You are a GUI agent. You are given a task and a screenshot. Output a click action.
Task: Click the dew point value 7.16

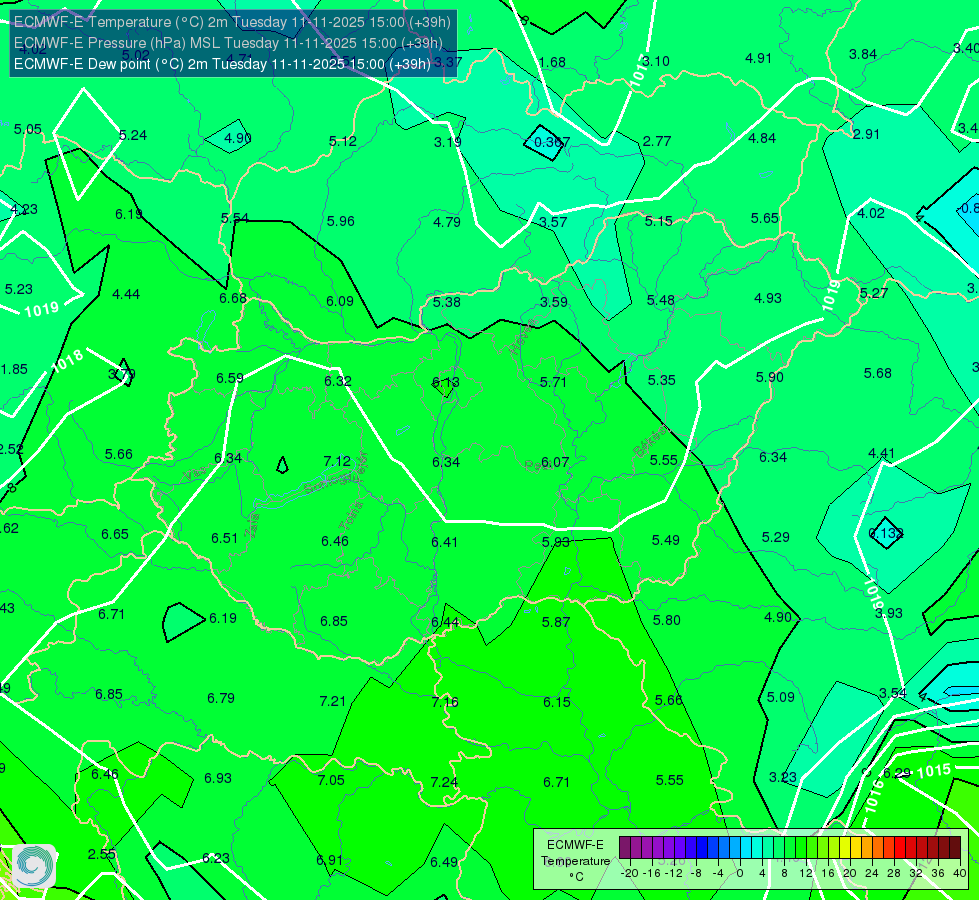[445, 702]
